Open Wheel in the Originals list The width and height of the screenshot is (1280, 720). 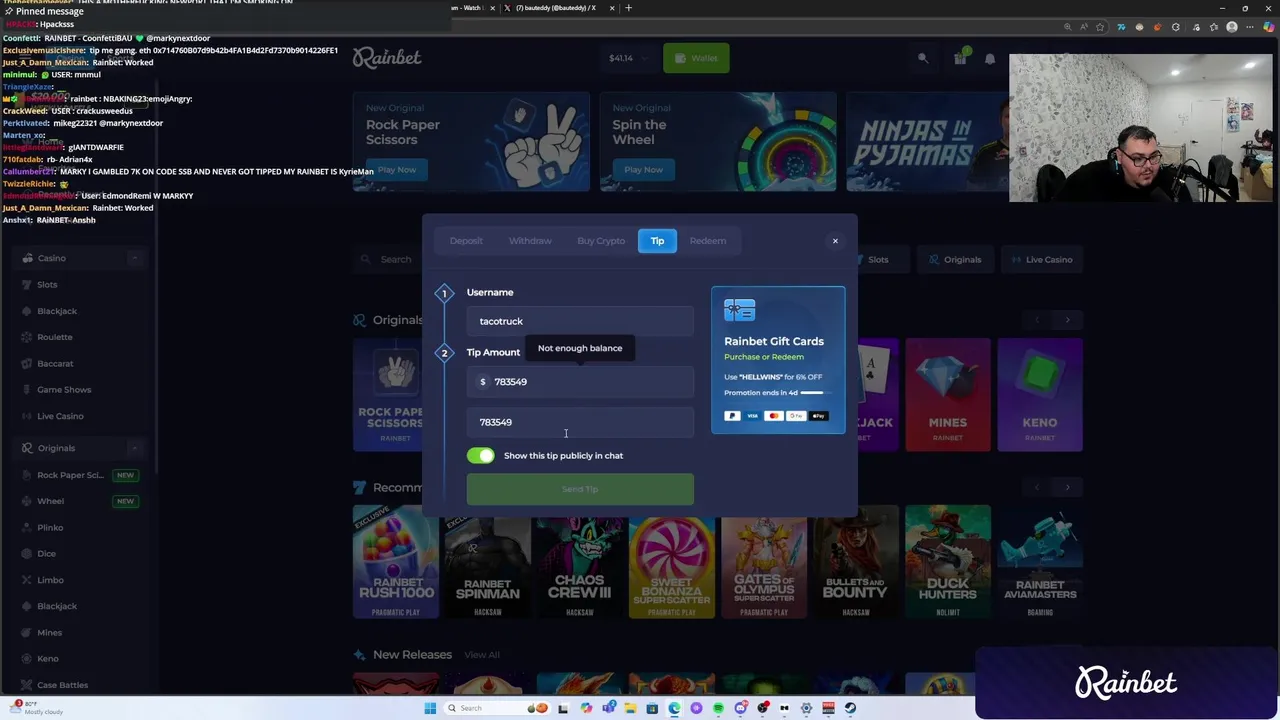(x=50, y=501)
